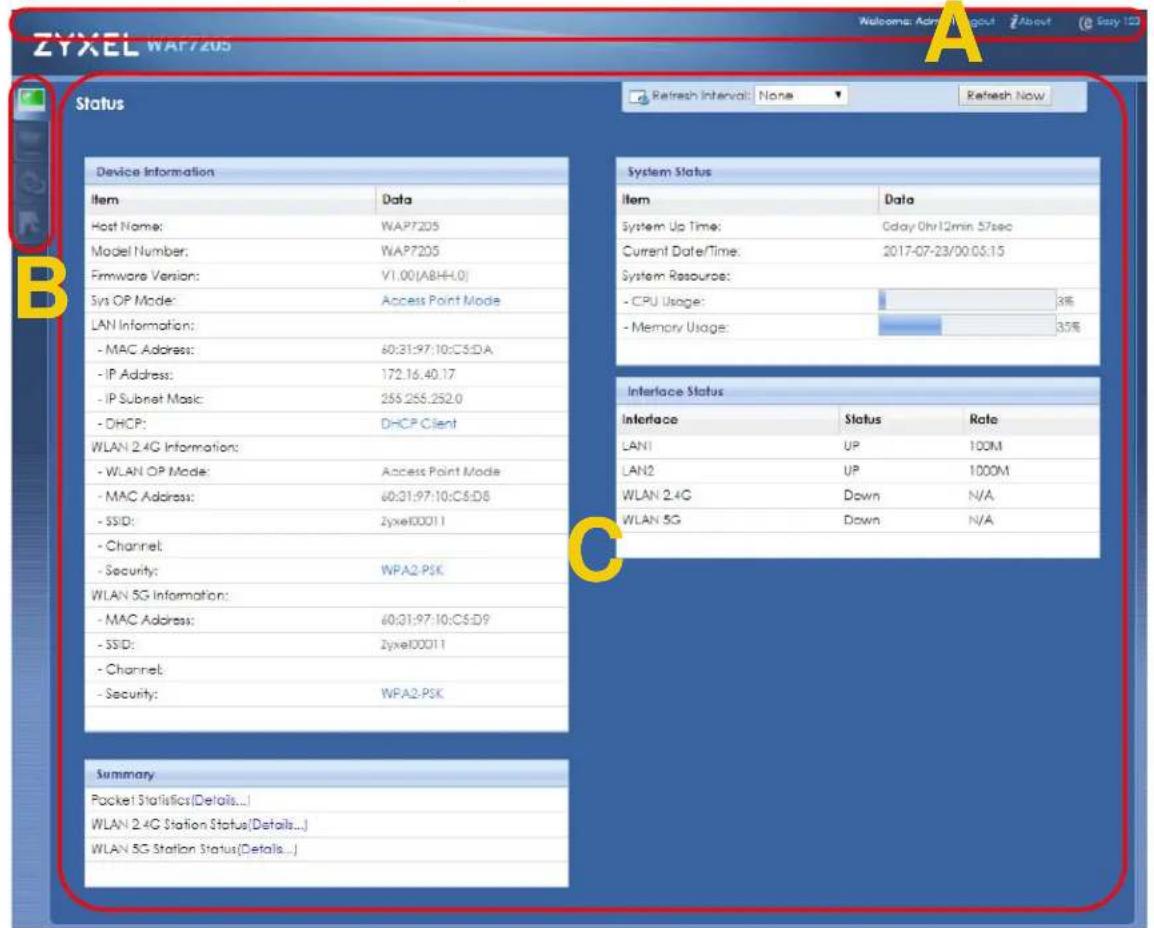
Task: Click the CPU Usage progress bar
Action: pyautogui.click(x=967, y=300)
